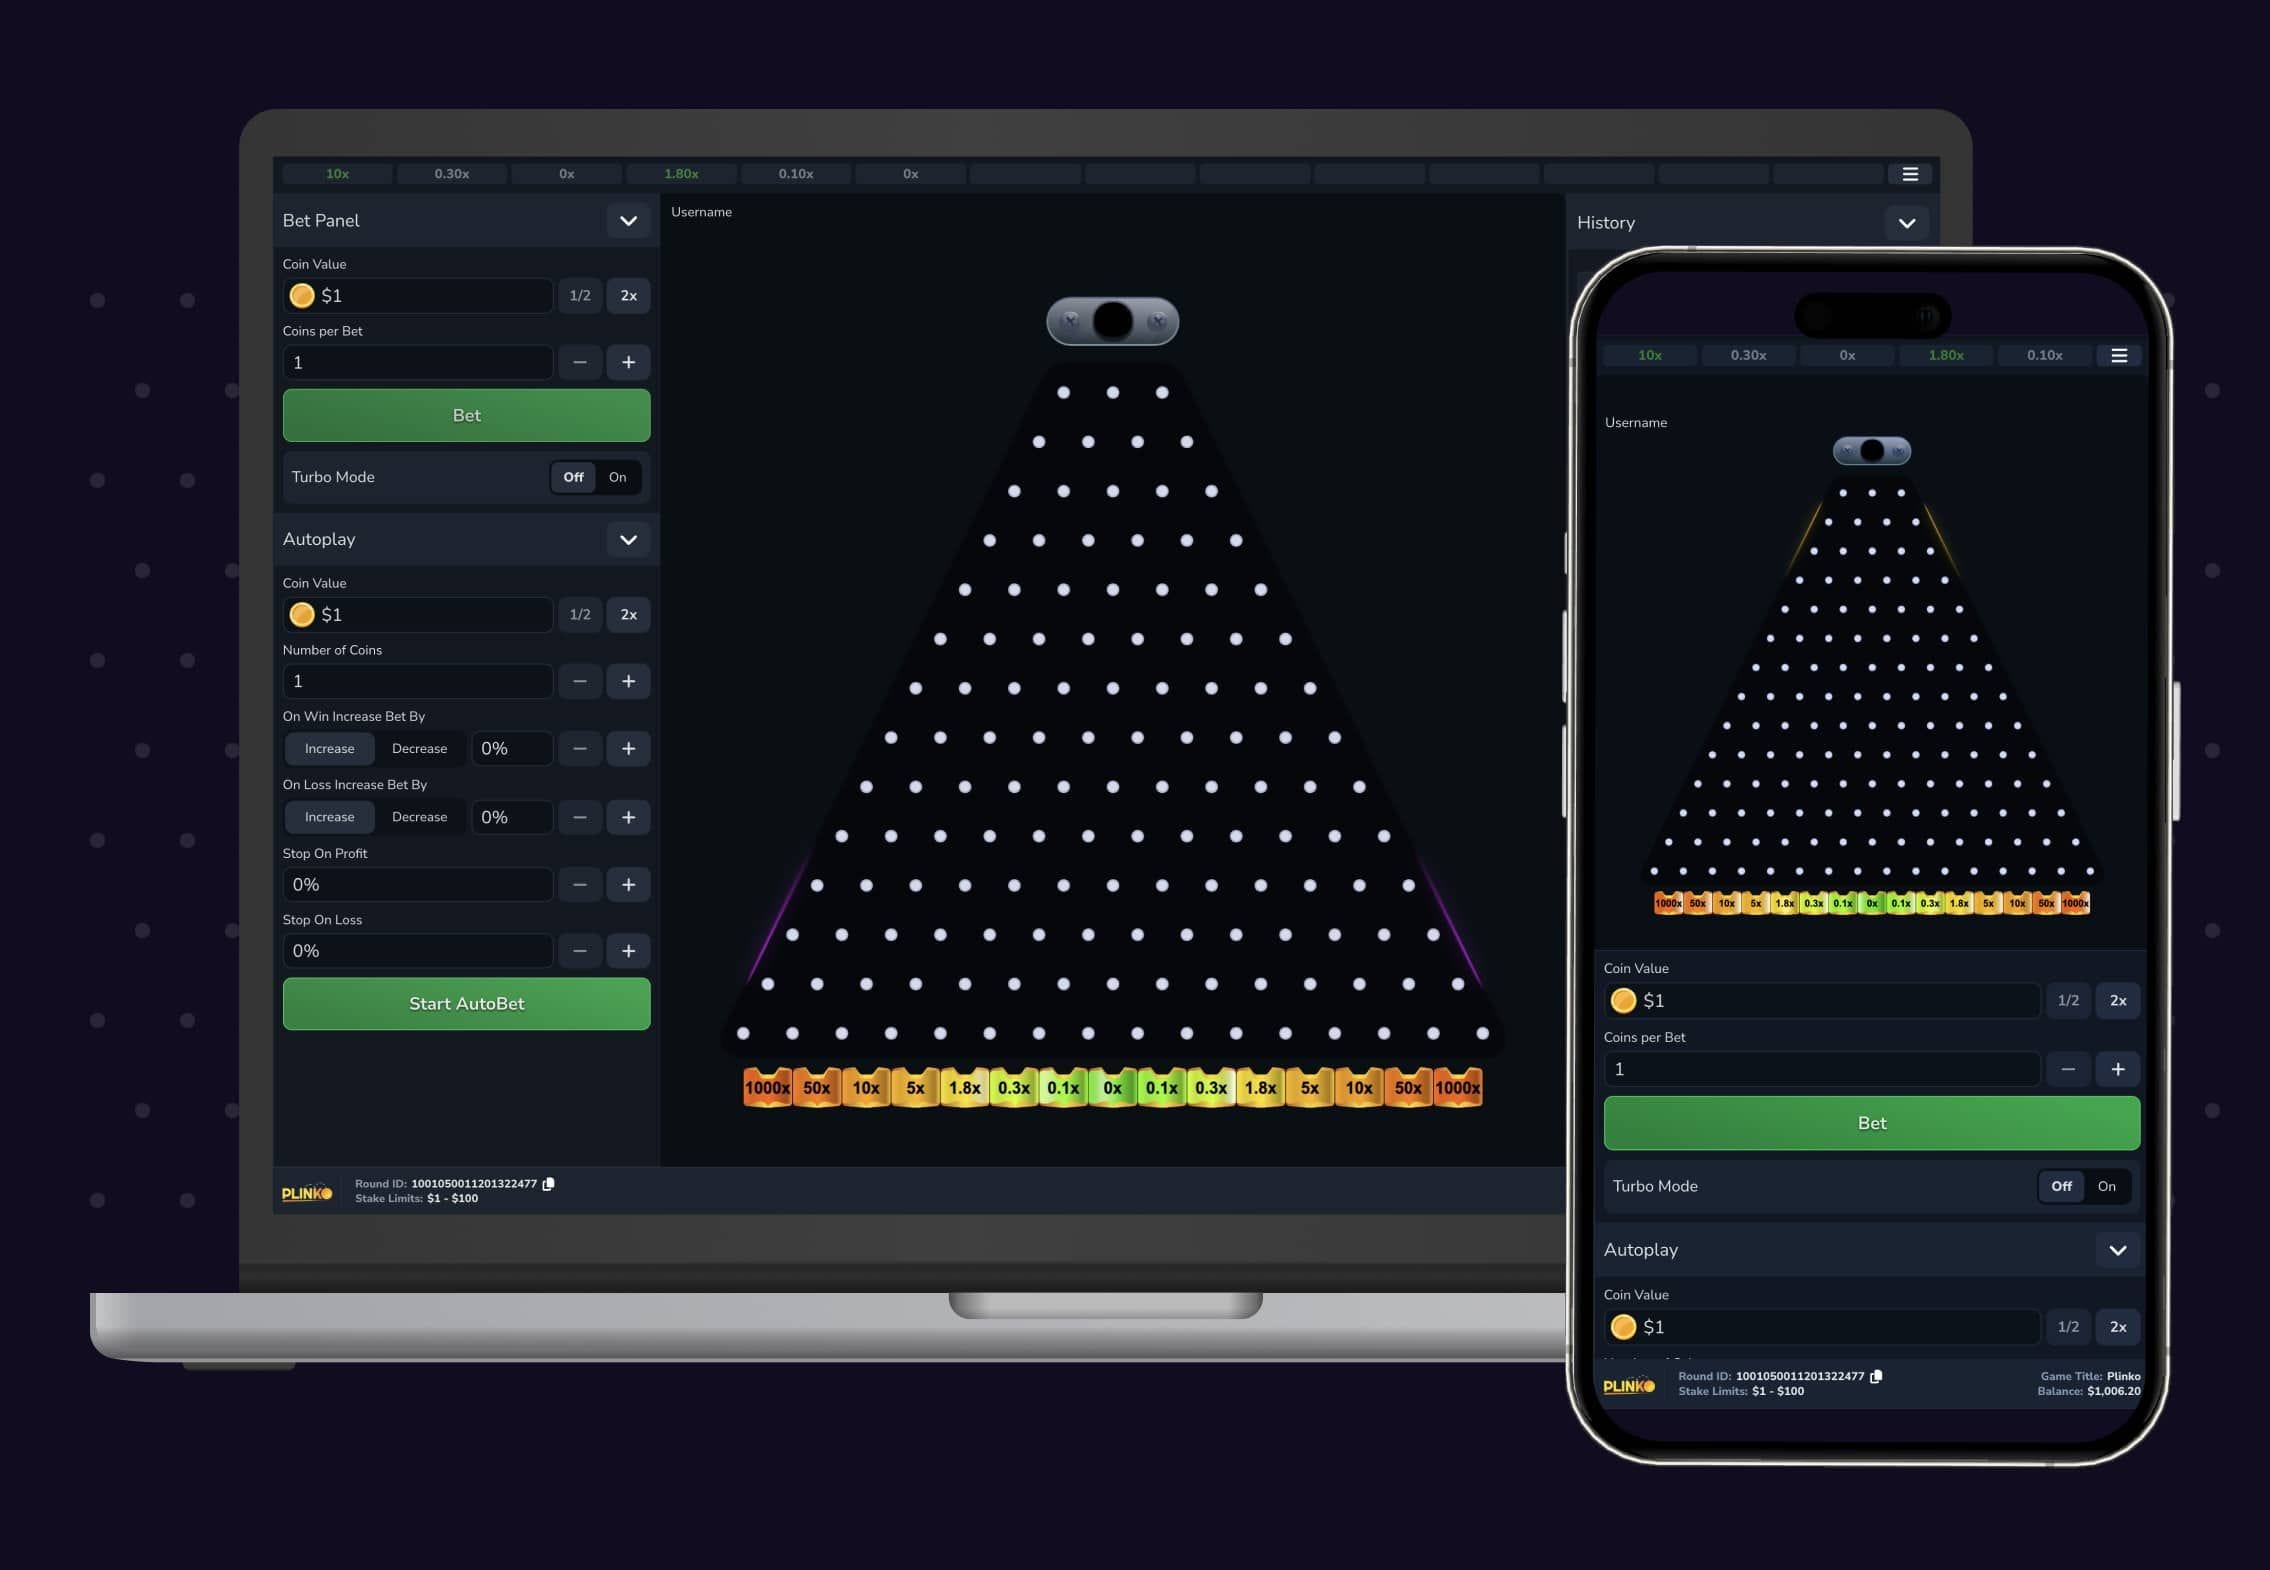Click the Plinko logo in the desktop footer
The height and width of the screenshot is (1570, 2270).
[x=307, y=1191]
